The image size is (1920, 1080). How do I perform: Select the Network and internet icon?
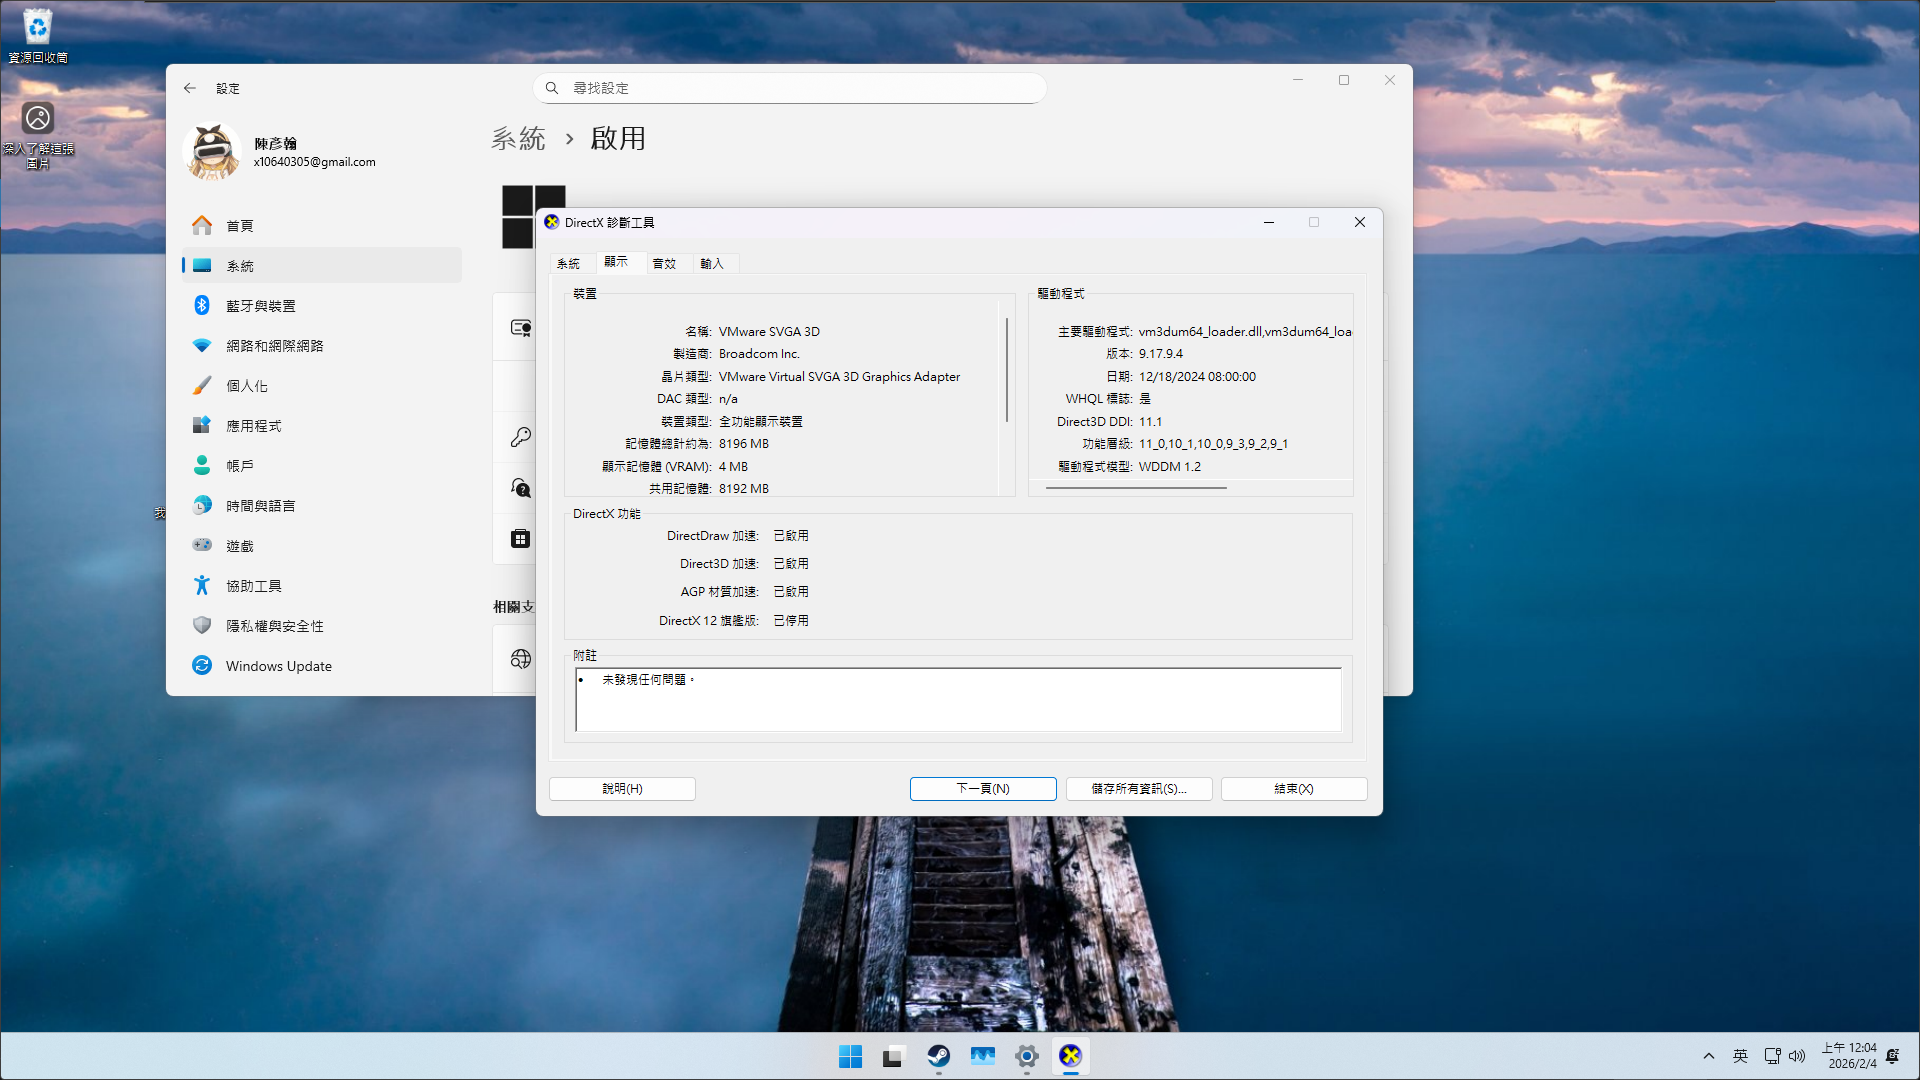point(202,346)
